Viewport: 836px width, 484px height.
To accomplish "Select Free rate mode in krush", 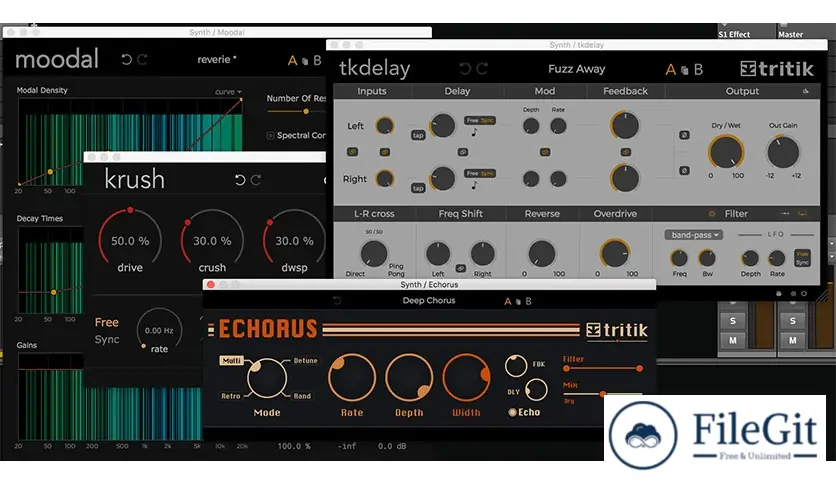I will coord(107,322).
